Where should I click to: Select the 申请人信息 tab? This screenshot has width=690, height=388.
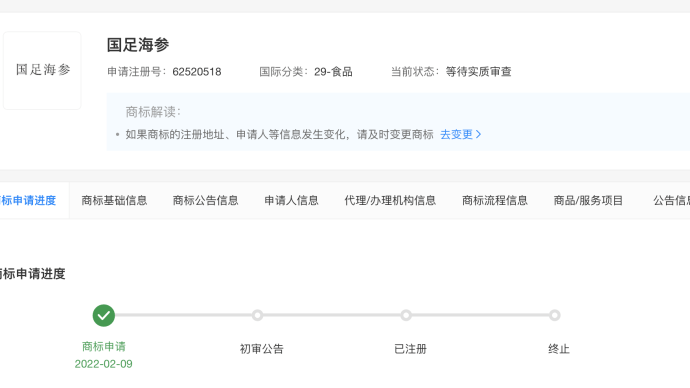291,201
